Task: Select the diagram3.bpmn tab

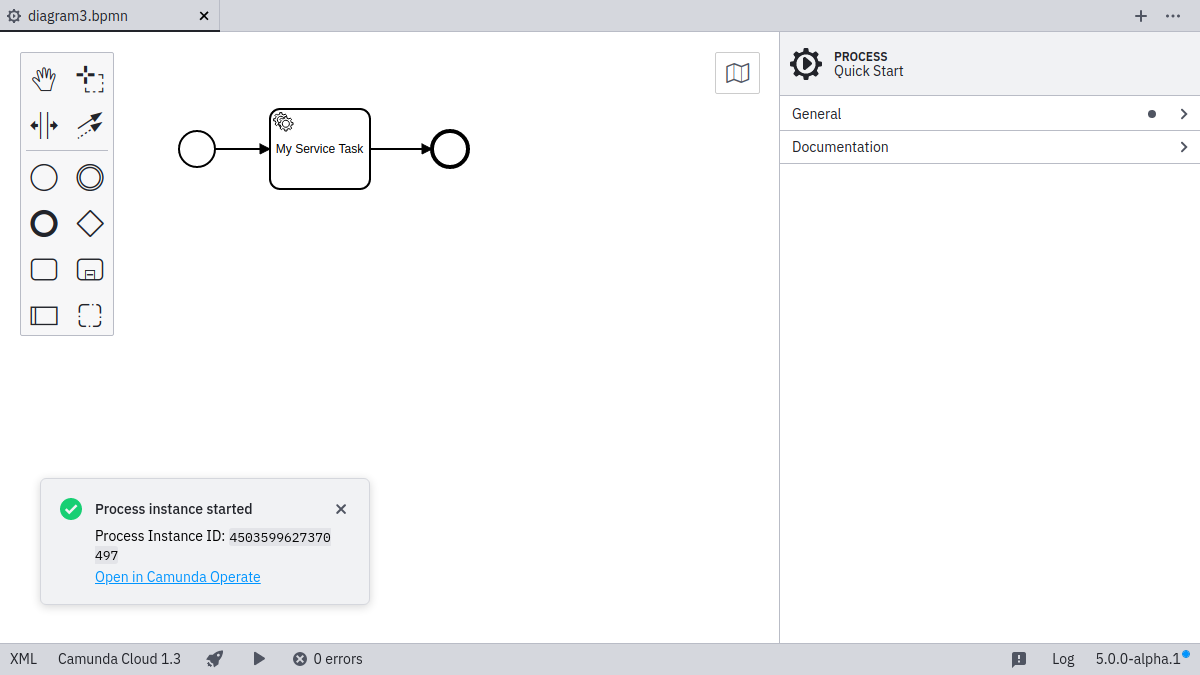Action: [x=78, y=16]
